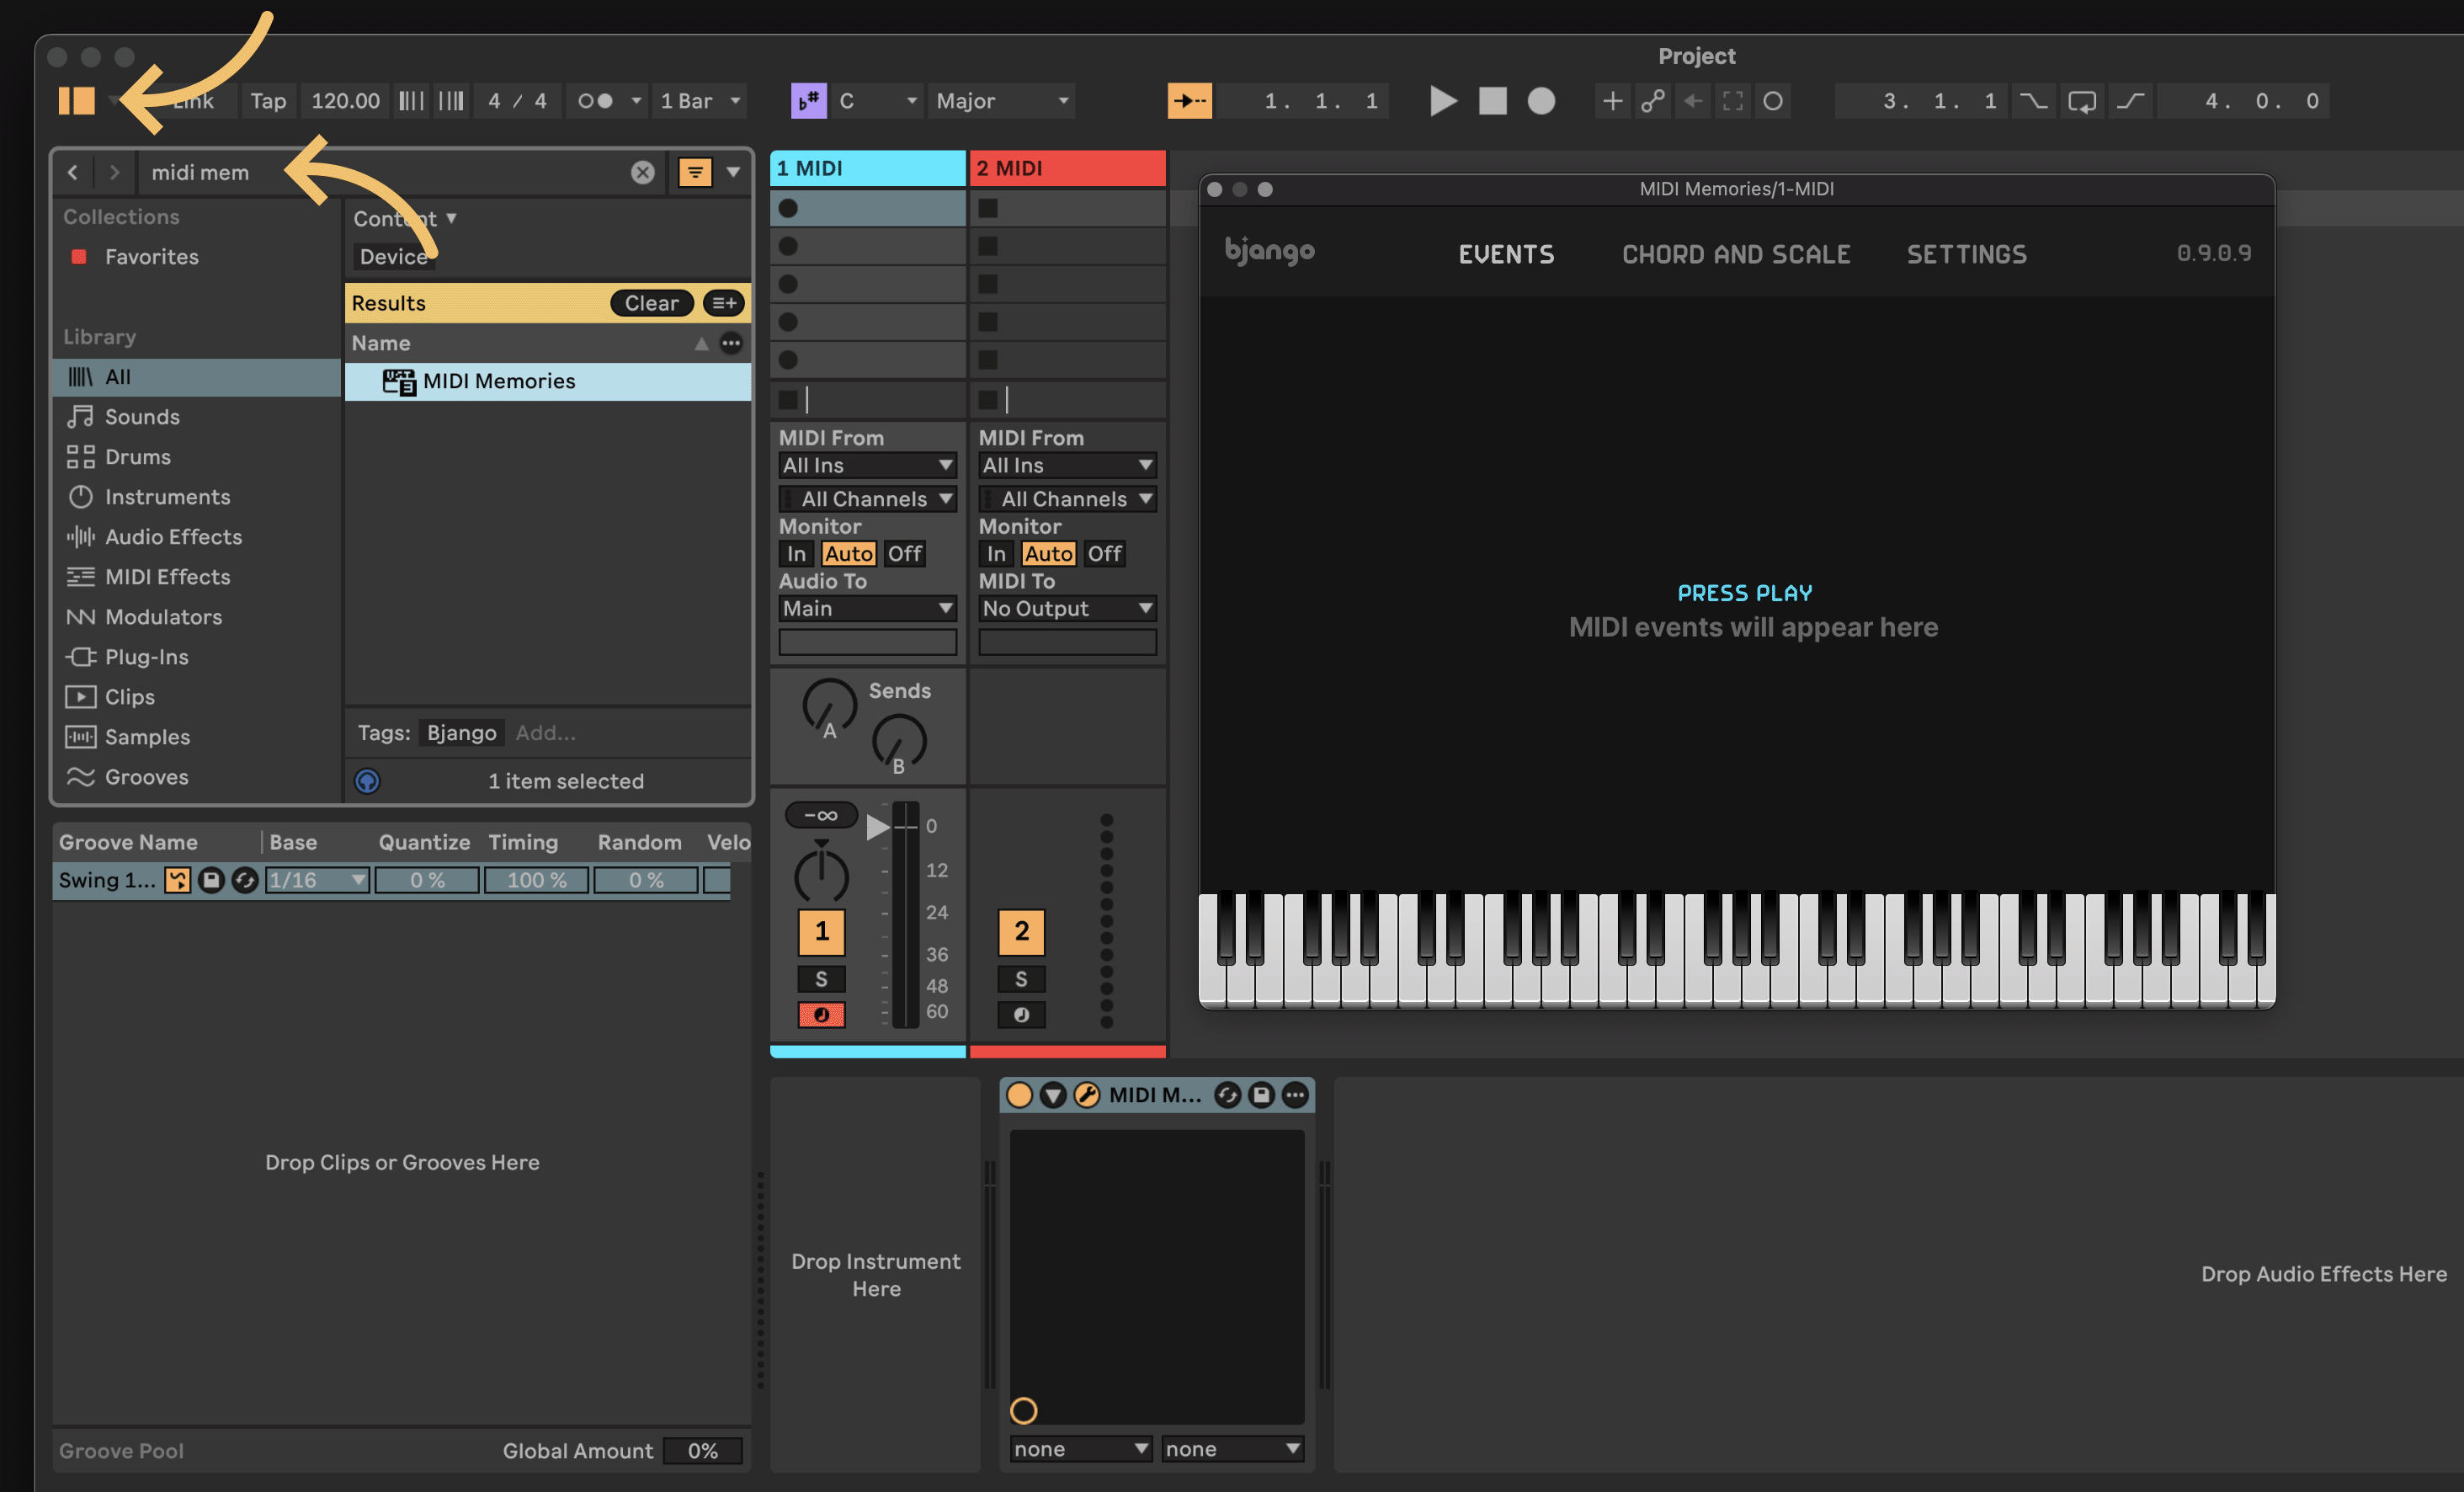Save search as new label icon
The width and height of the screenshot is (2464, 1492).
(724, 303)
